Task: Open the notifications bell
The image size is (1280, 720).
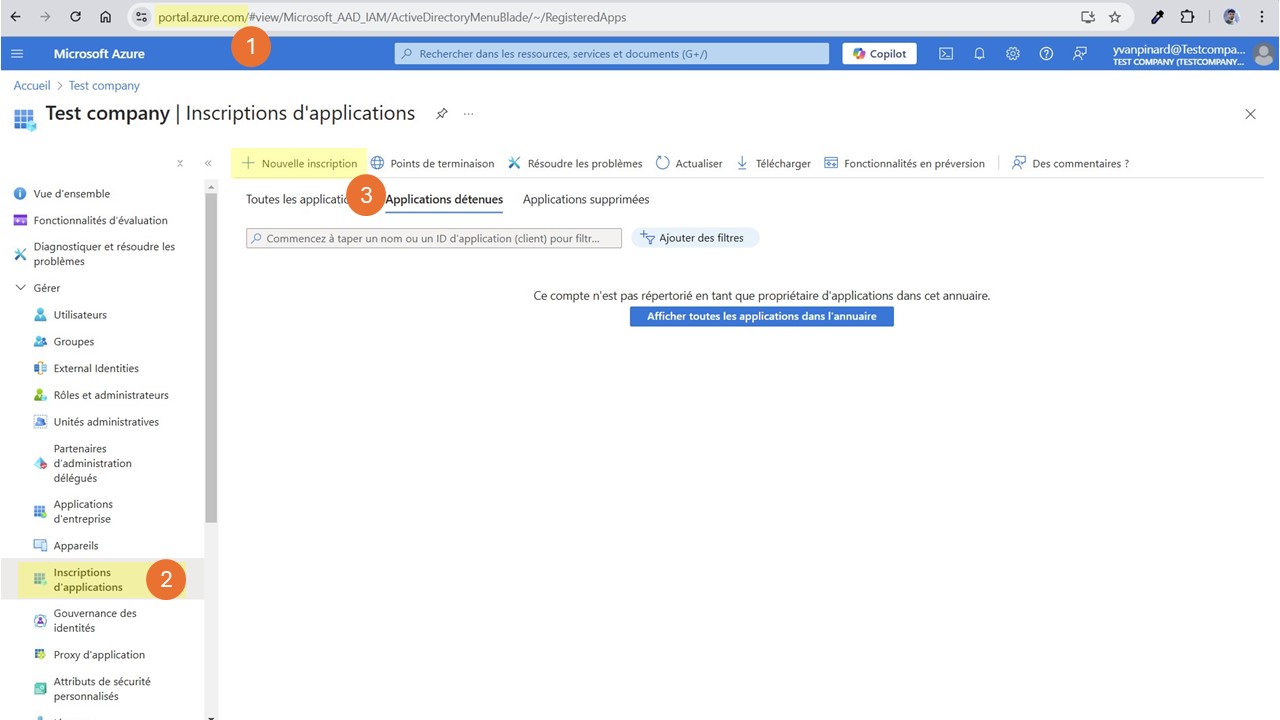Action: tap(979, 53)
